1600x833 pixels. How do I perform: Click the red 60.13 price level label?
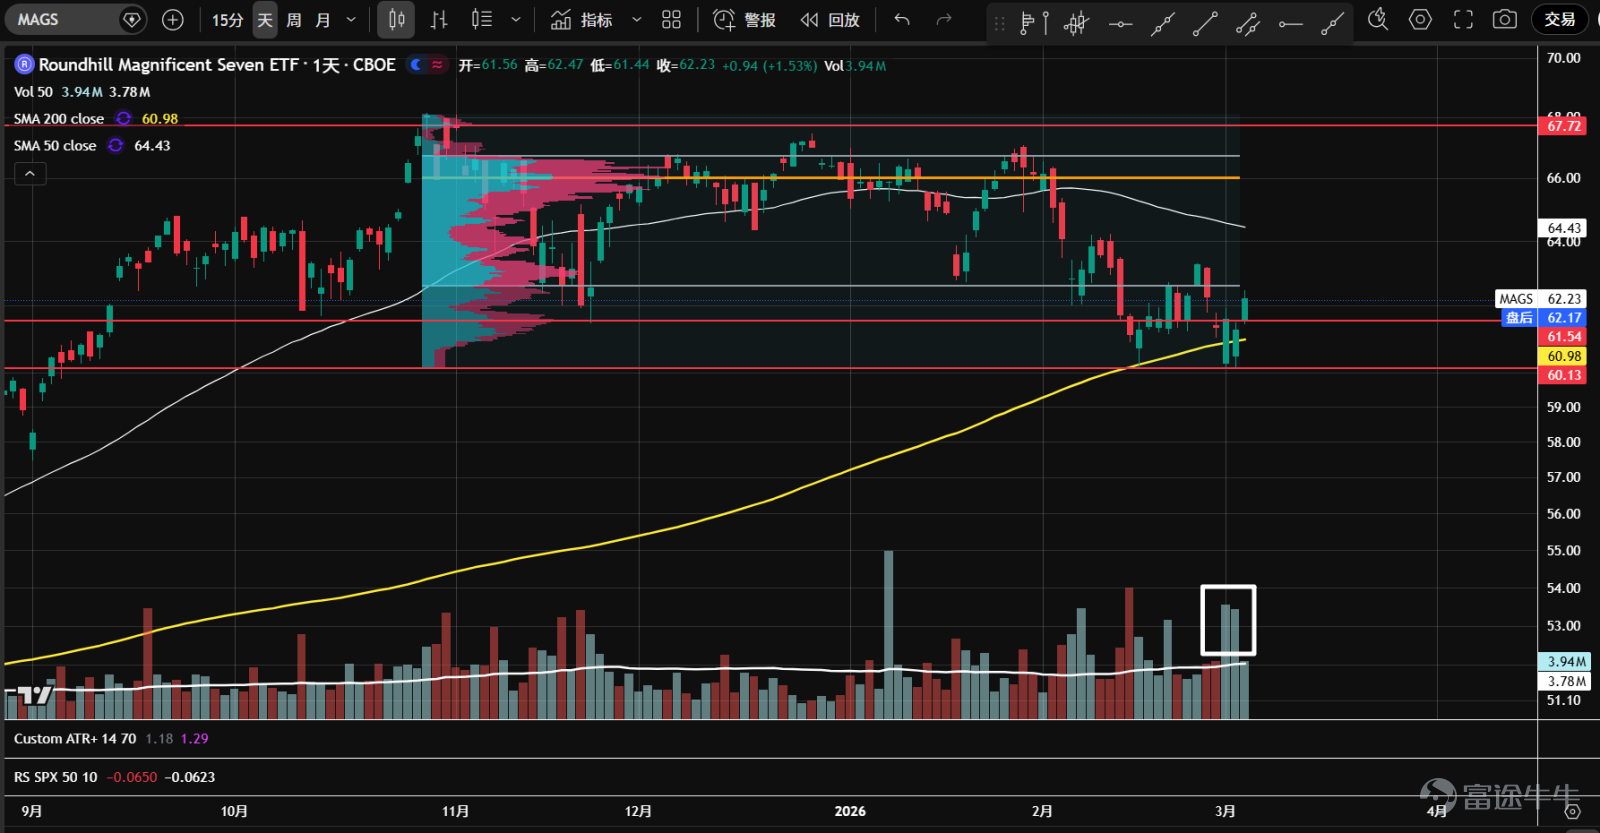(1564, 375)
